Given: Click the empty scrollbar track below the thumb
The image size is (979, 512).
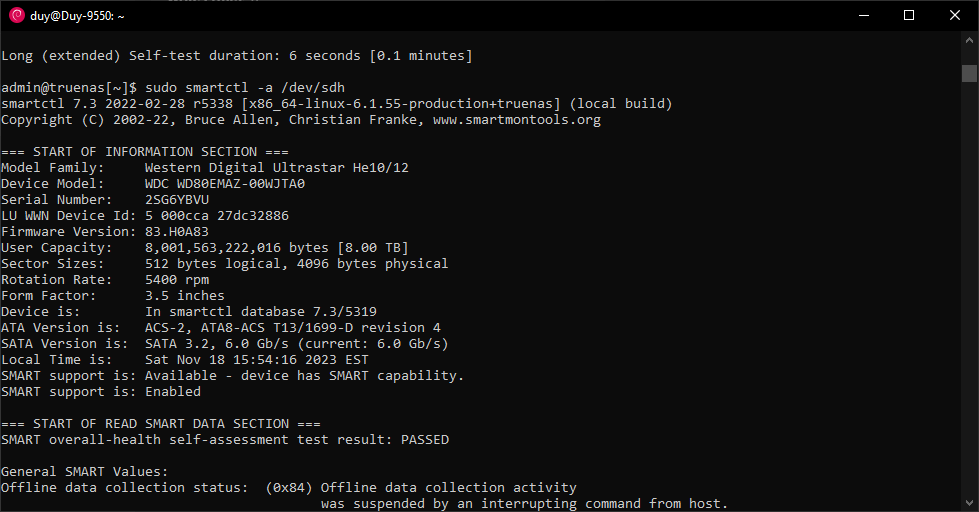Looking at the screenshot, I should point(969,287).
